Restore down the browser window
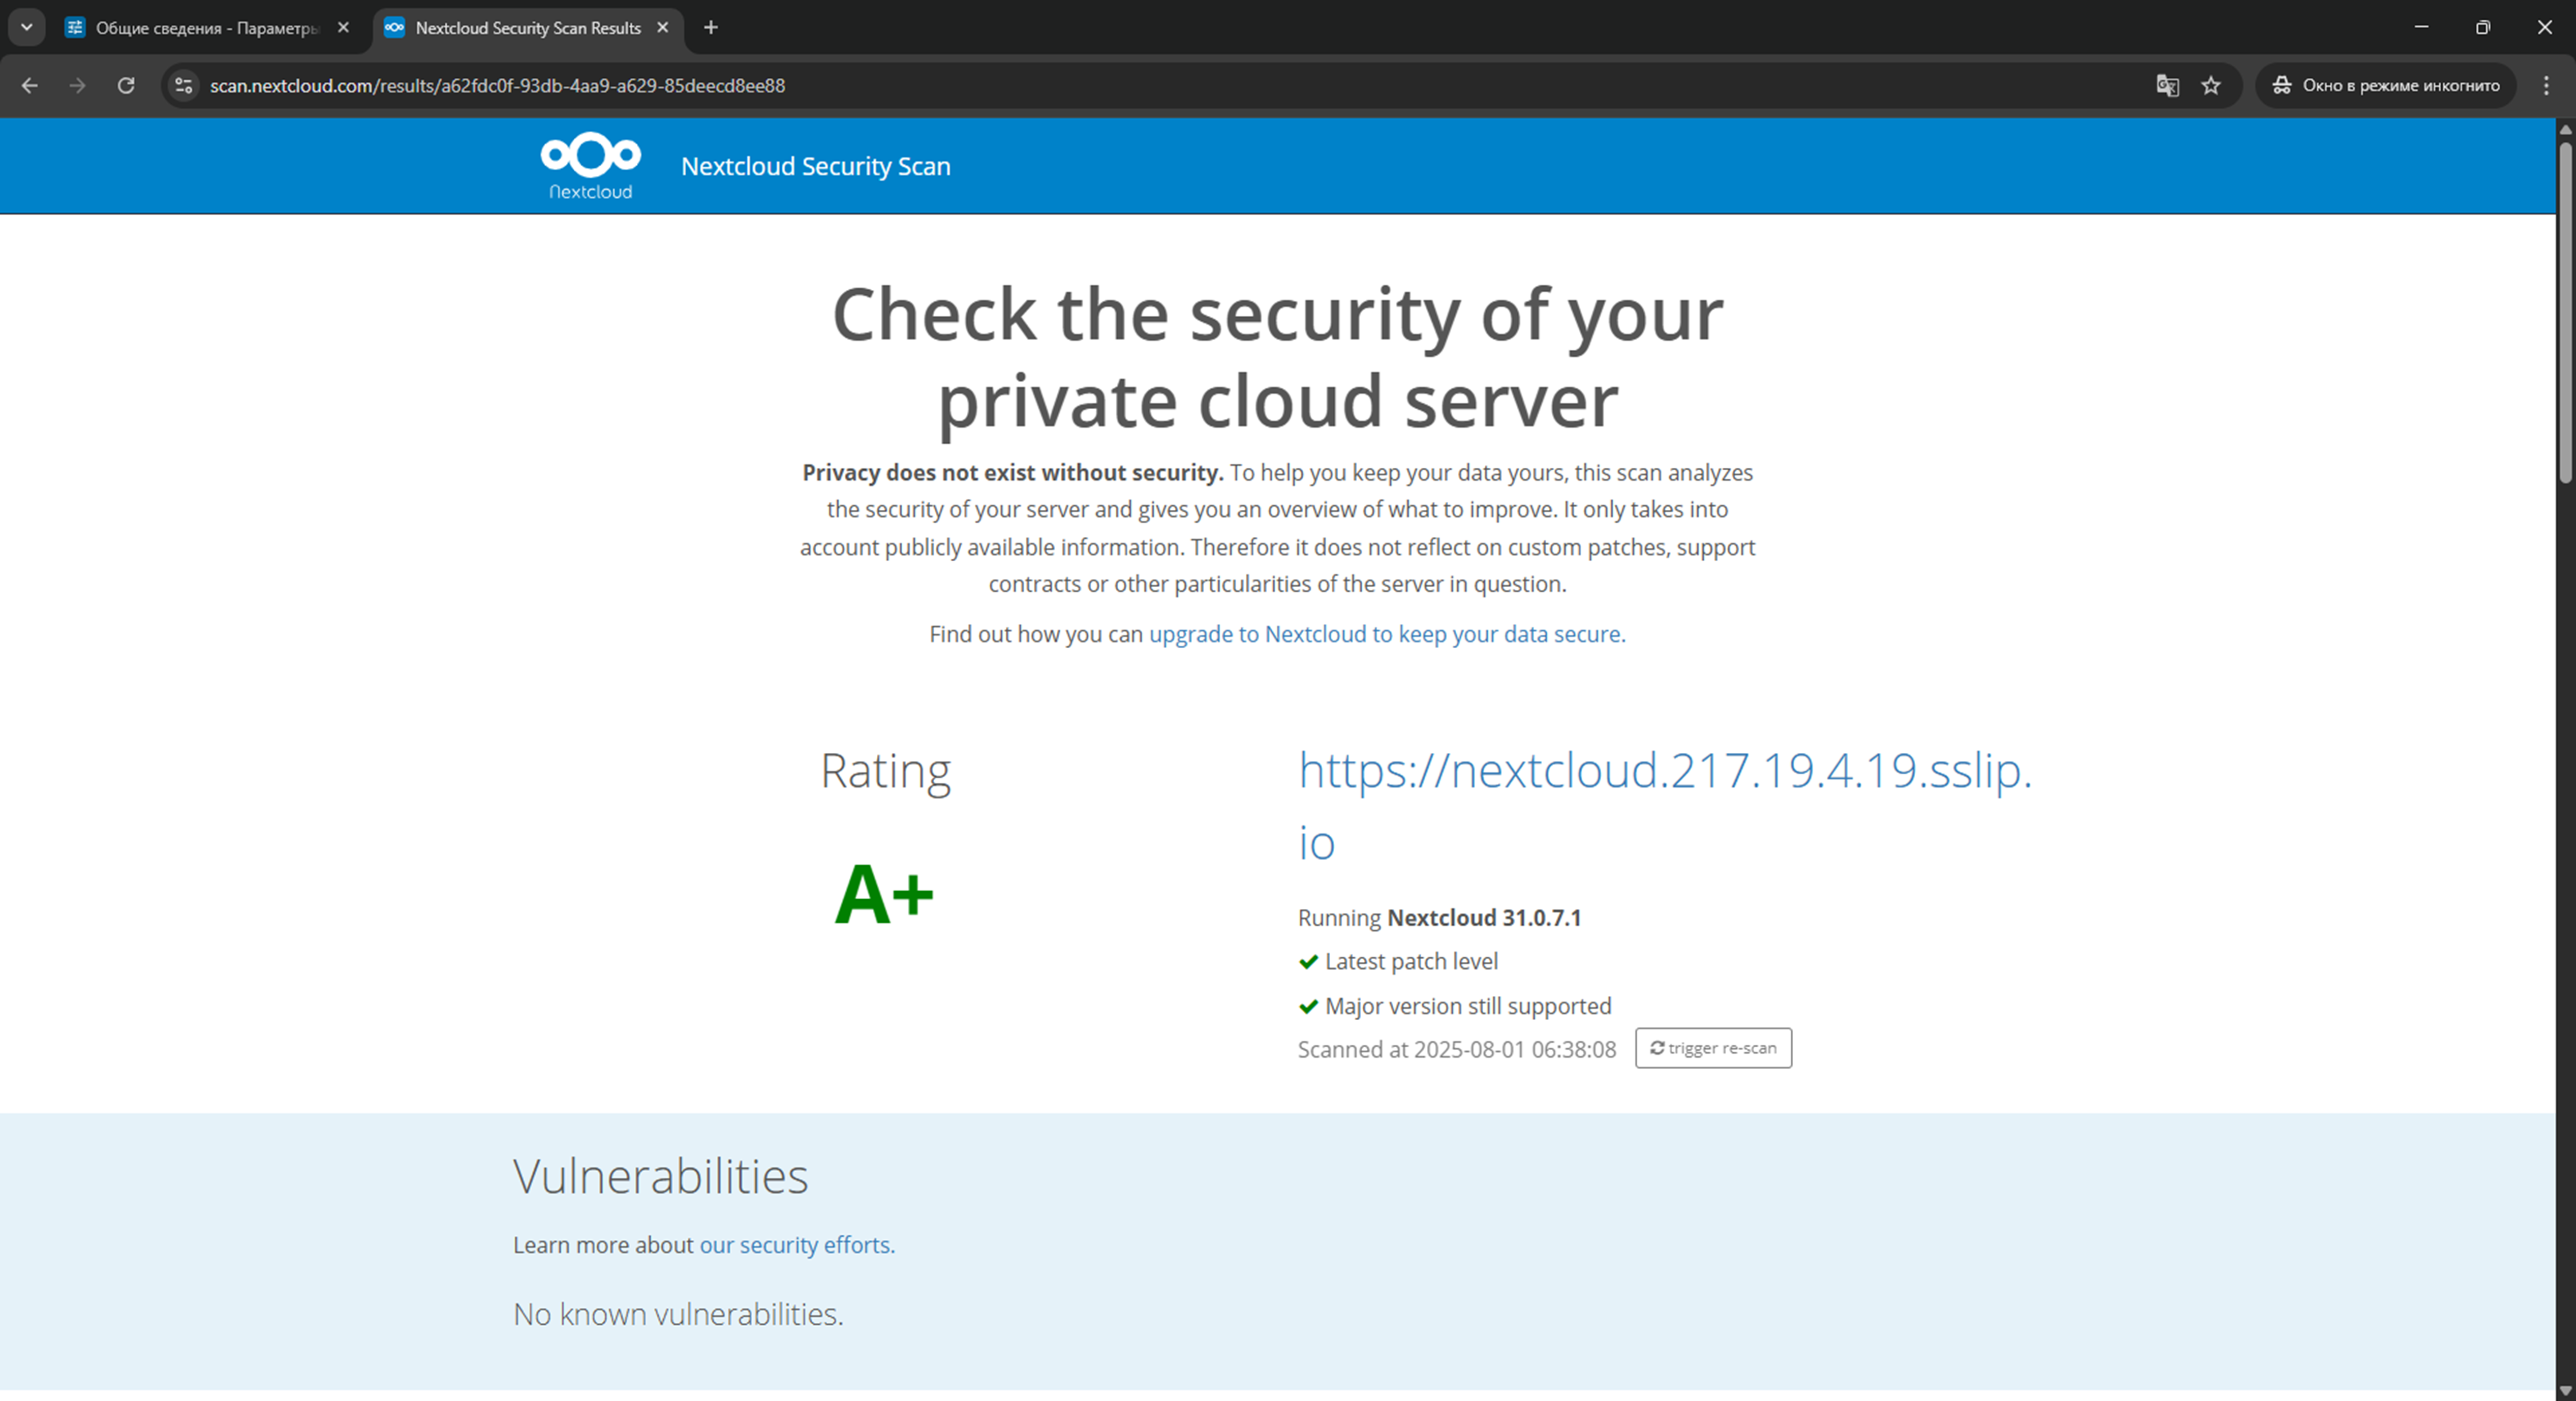The height and width of the screenshot is (1401, 2576). [2483, 27]
